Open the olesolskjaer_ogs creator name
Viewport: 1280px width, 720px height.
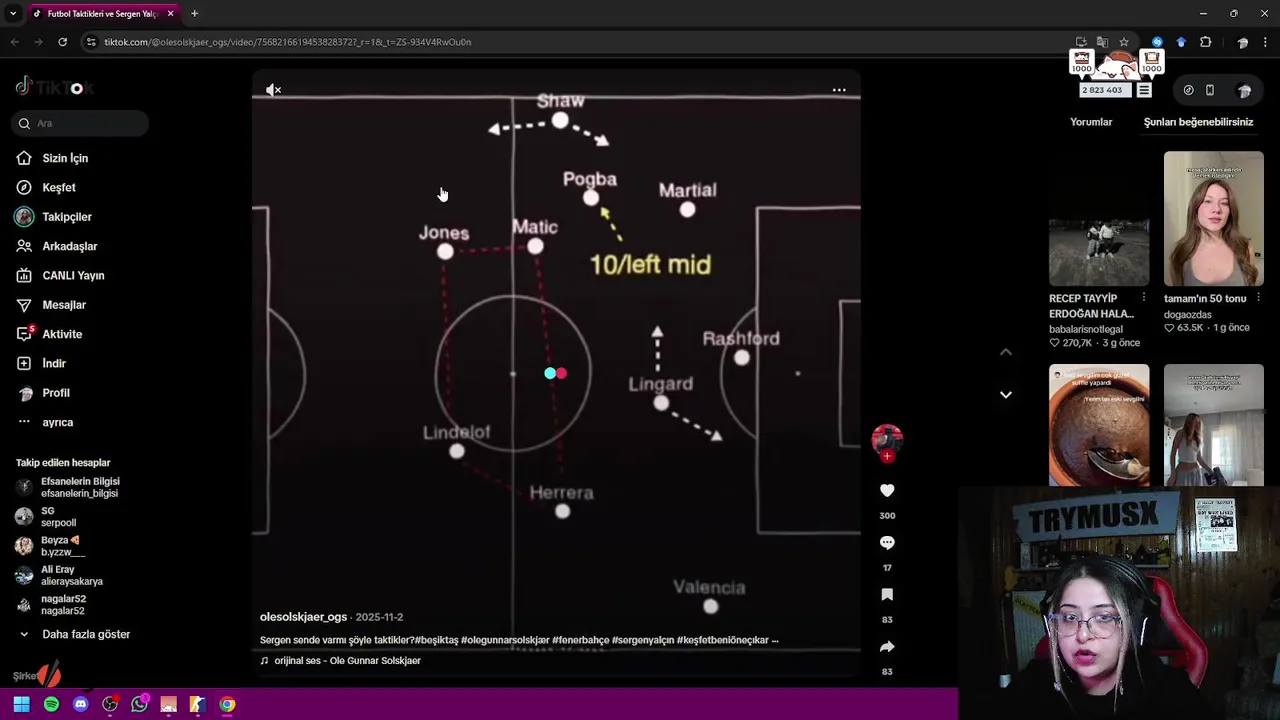303,617
